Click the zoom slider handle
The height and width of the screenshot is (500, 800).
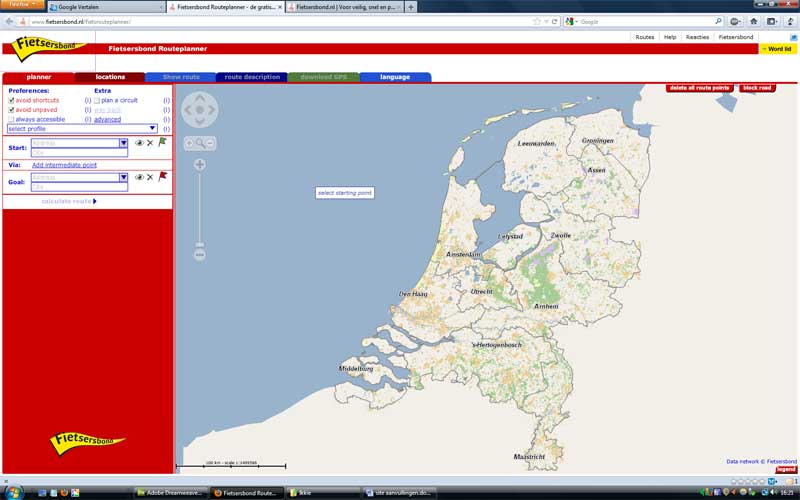pos(199,245)
